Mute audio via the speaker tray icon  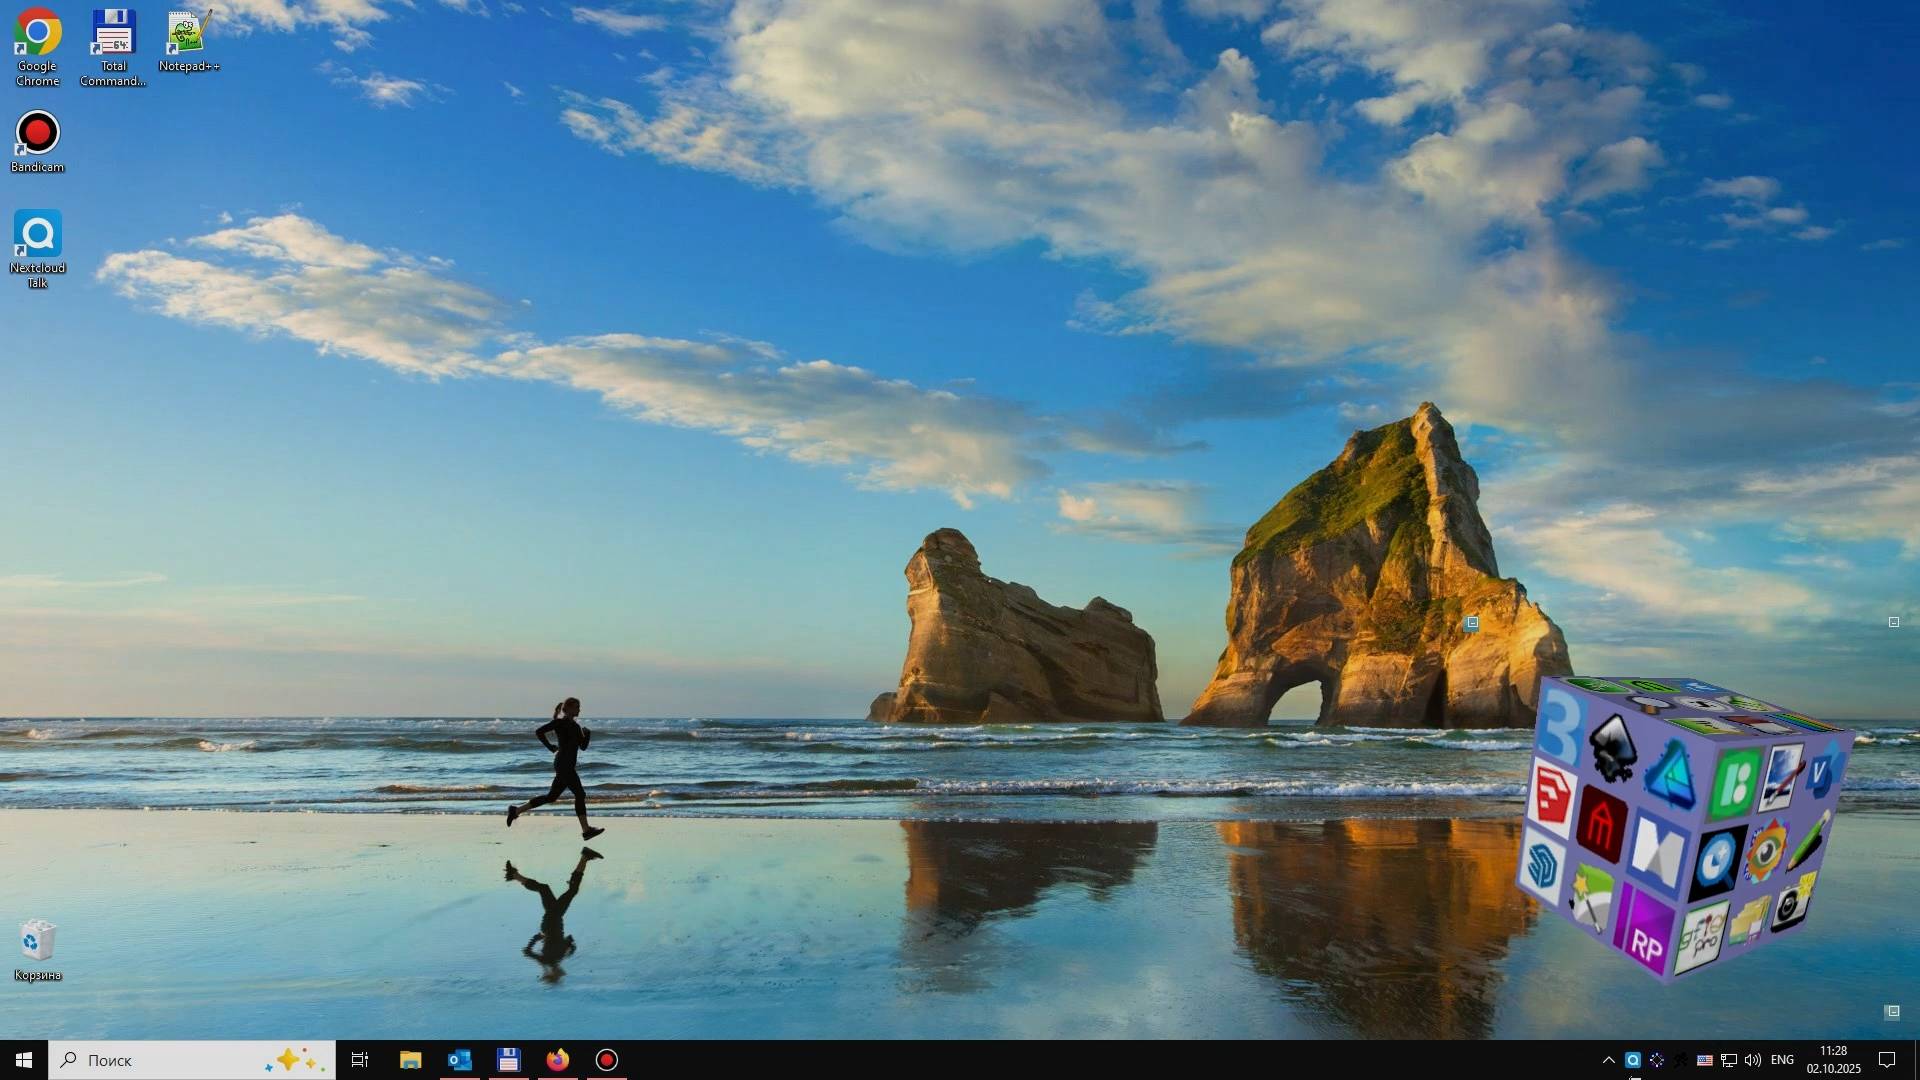point(1752,1060)
